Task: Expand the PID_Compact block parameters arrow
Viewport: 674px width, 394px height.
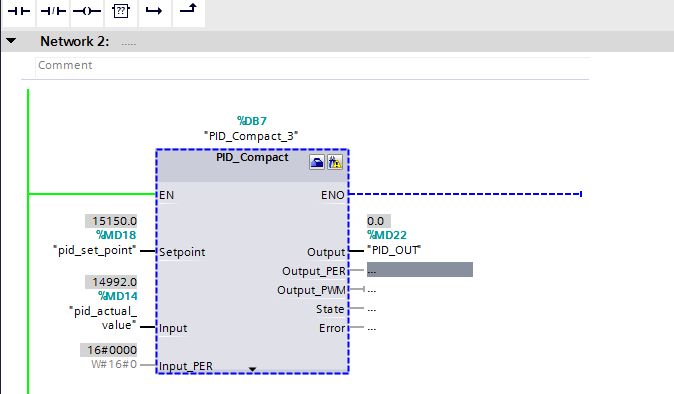Action: [252, 369]
